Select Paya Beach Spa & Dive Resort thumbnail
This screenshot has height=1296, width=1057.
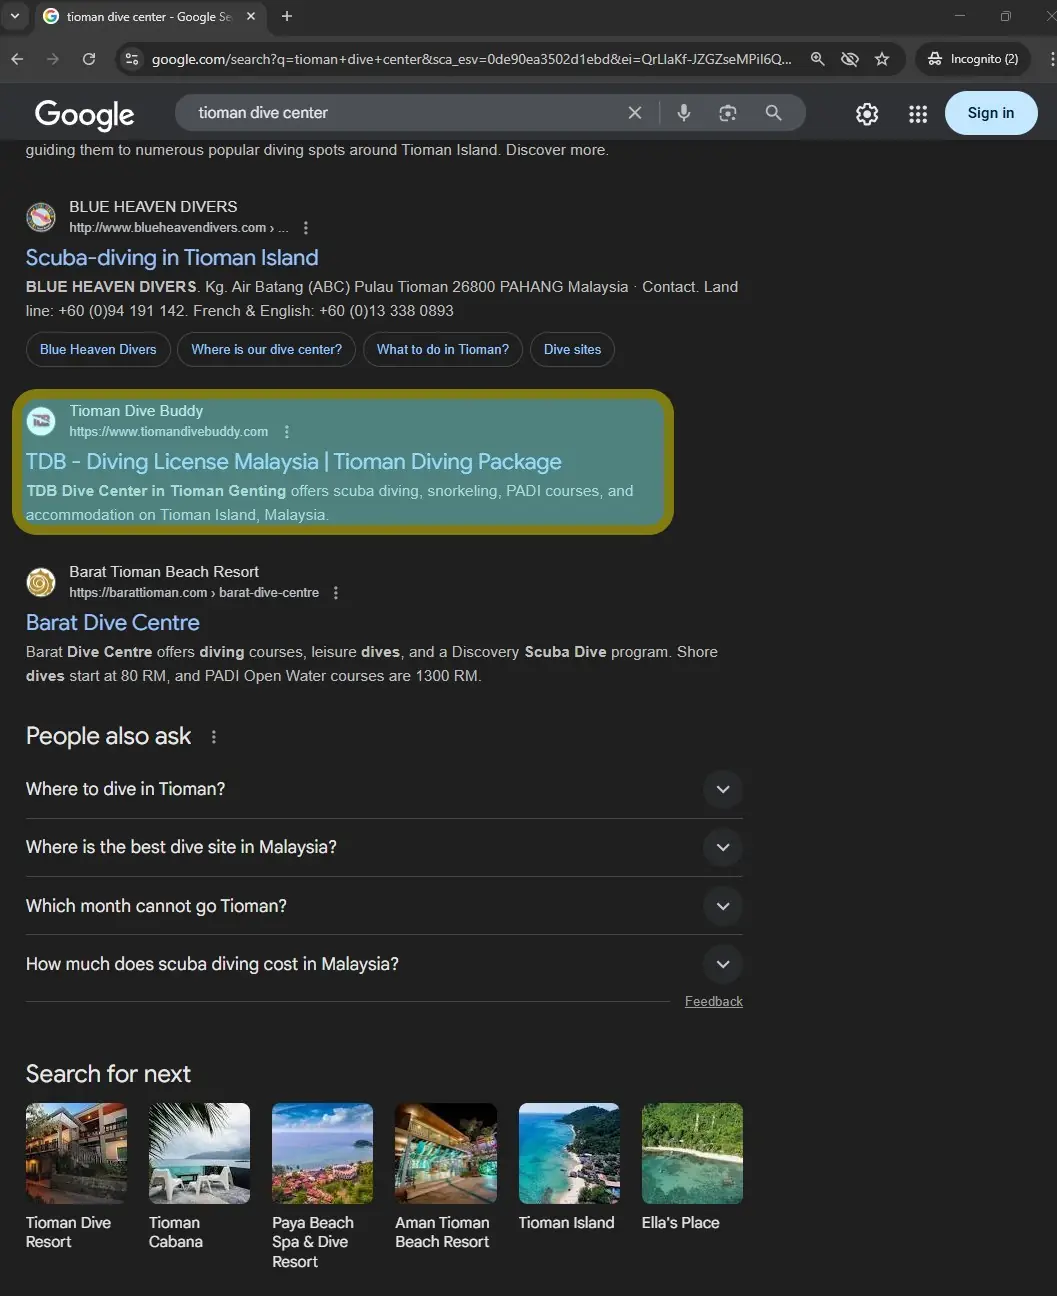[322, 1153]
